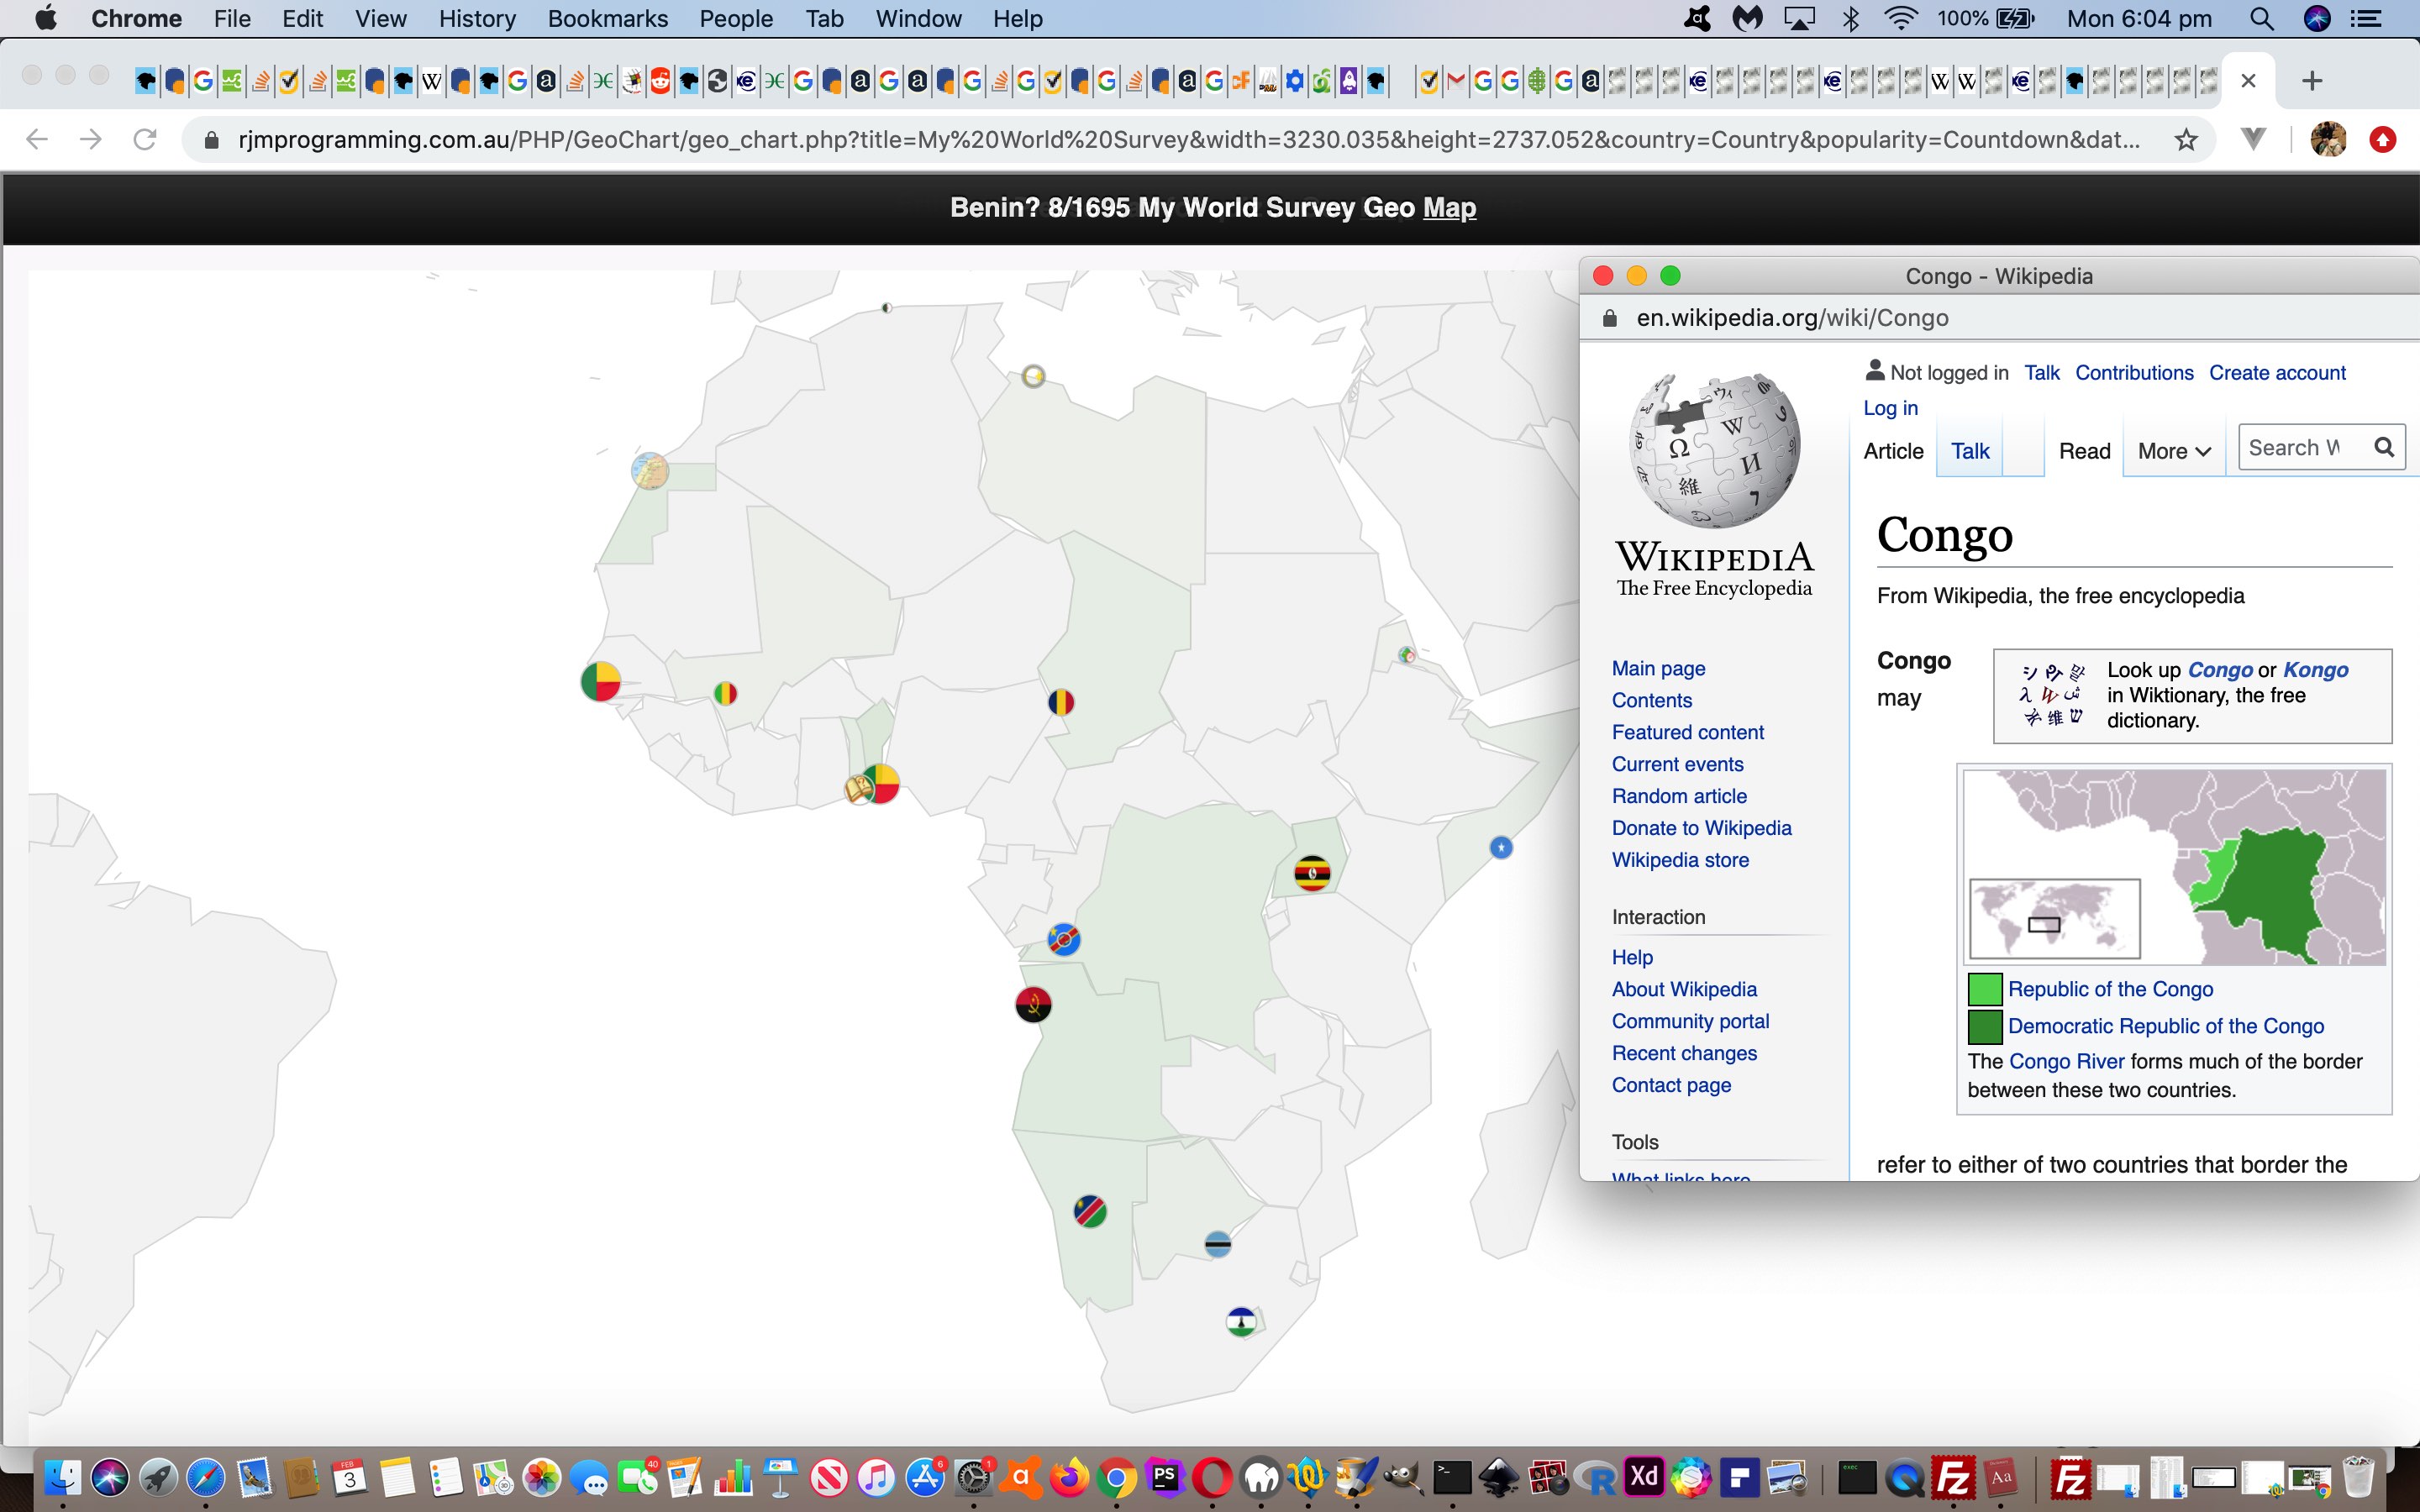Launch Safari from the dock
The image size is (2420, 1512).
click(206, 1477)
